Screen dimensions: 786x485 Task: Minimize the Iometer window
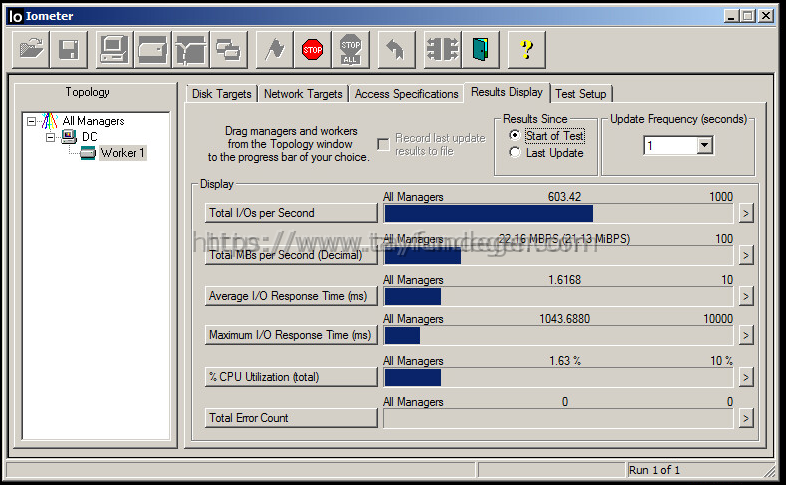pyautogui.click(x=732, y=16)
